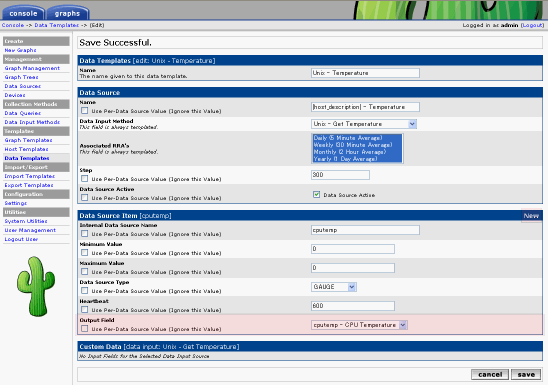This screenshot has width=548, height=385.
Task: Switch to the console tab
Action: pyautogui.click(x=23, y=13)
